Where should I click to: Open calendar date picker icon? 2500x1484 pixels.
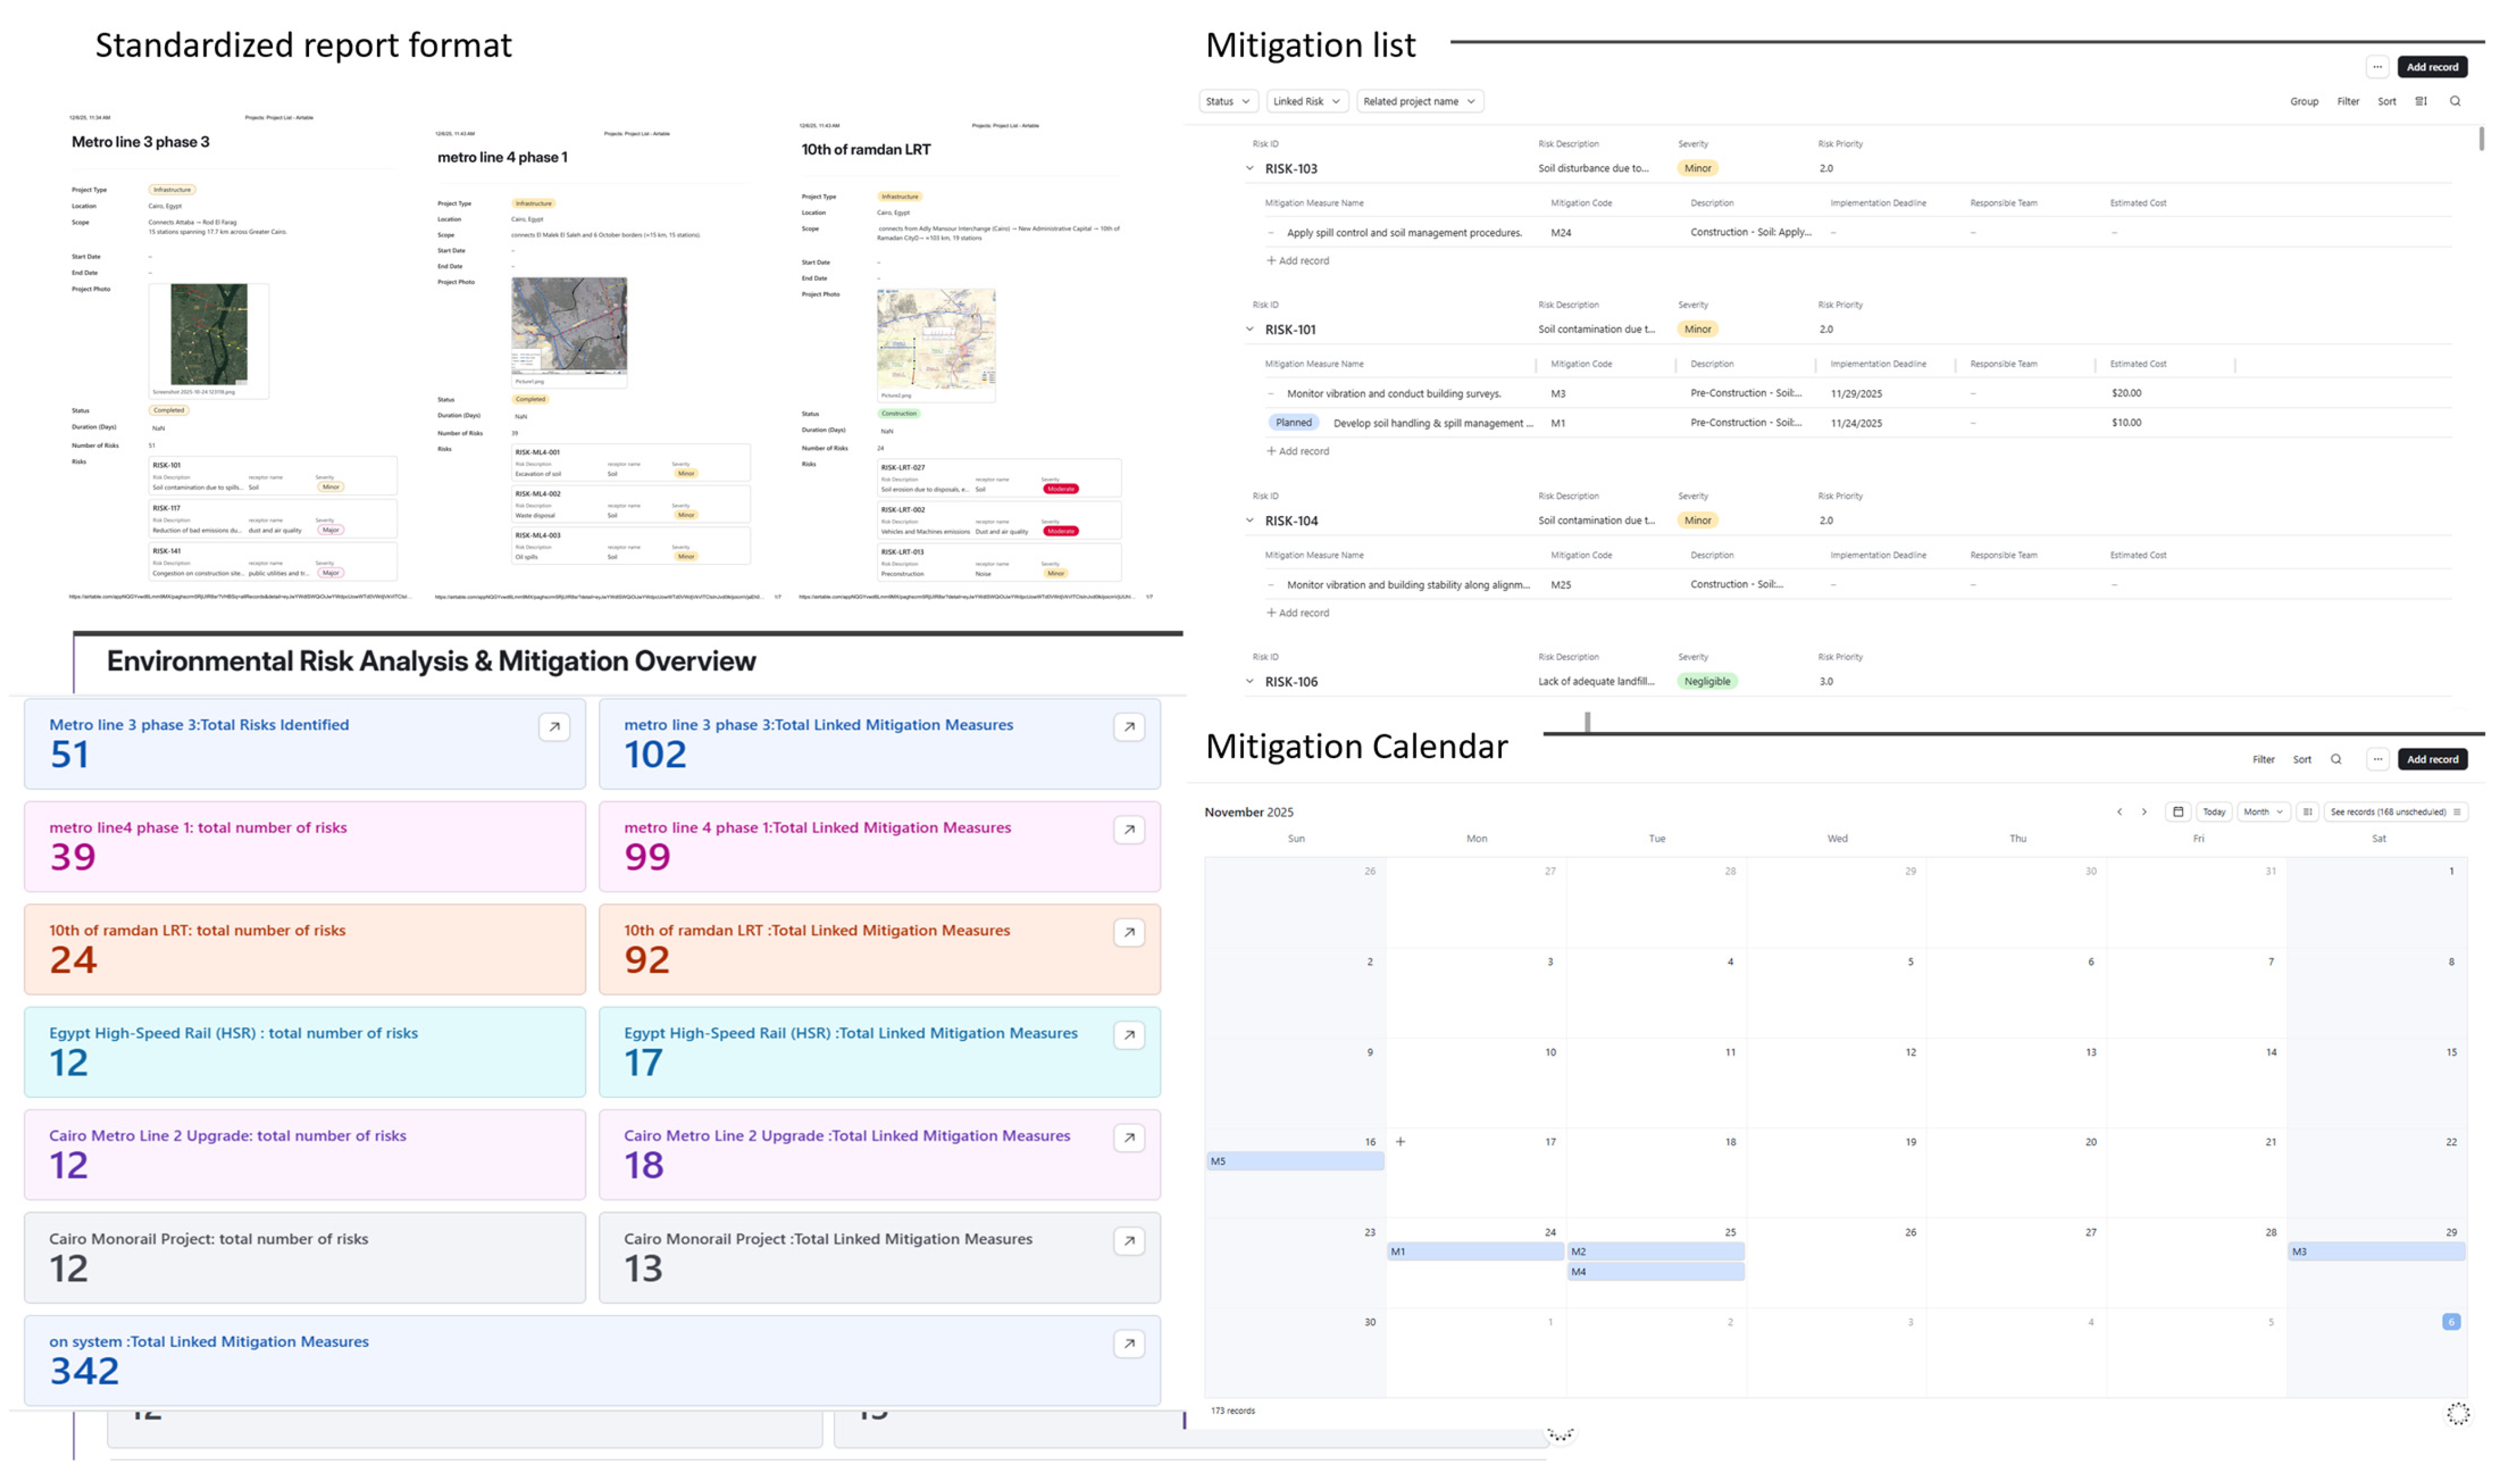[x=2178, y=812]
